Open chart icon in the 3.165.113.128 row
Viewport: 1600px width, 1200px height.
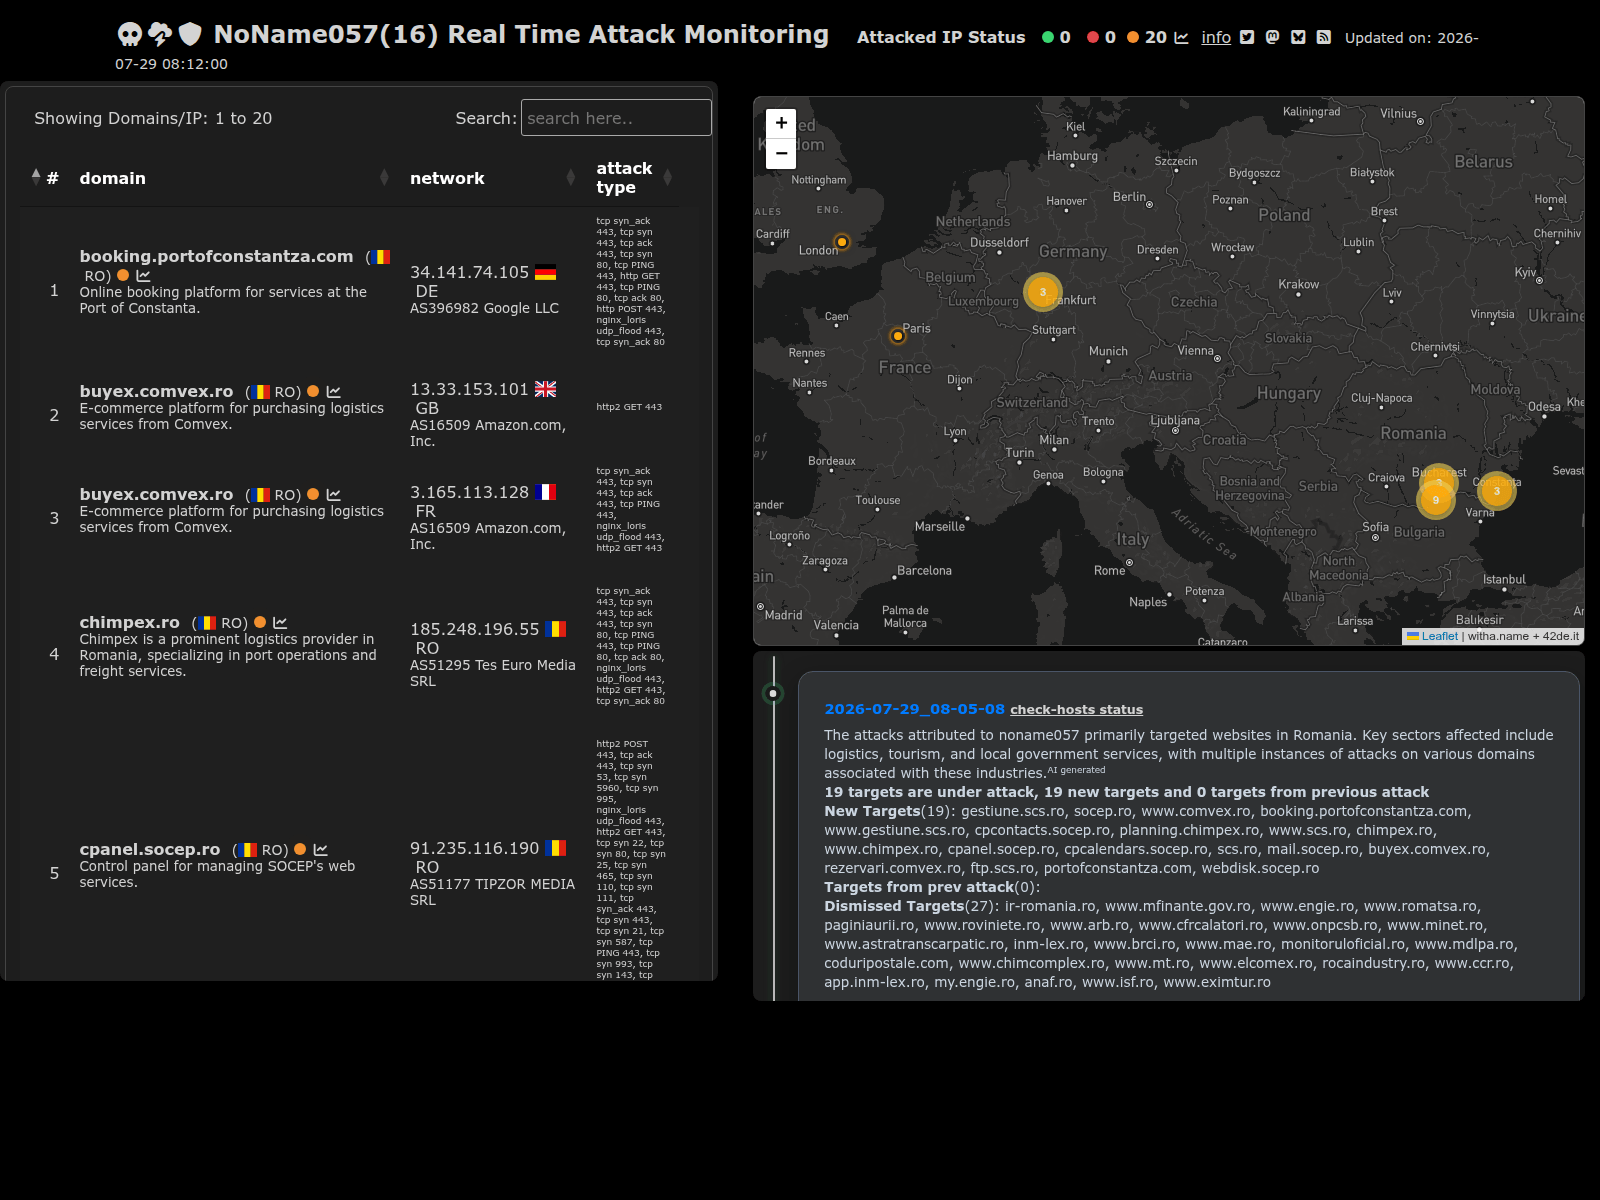[x=333, y=495]
